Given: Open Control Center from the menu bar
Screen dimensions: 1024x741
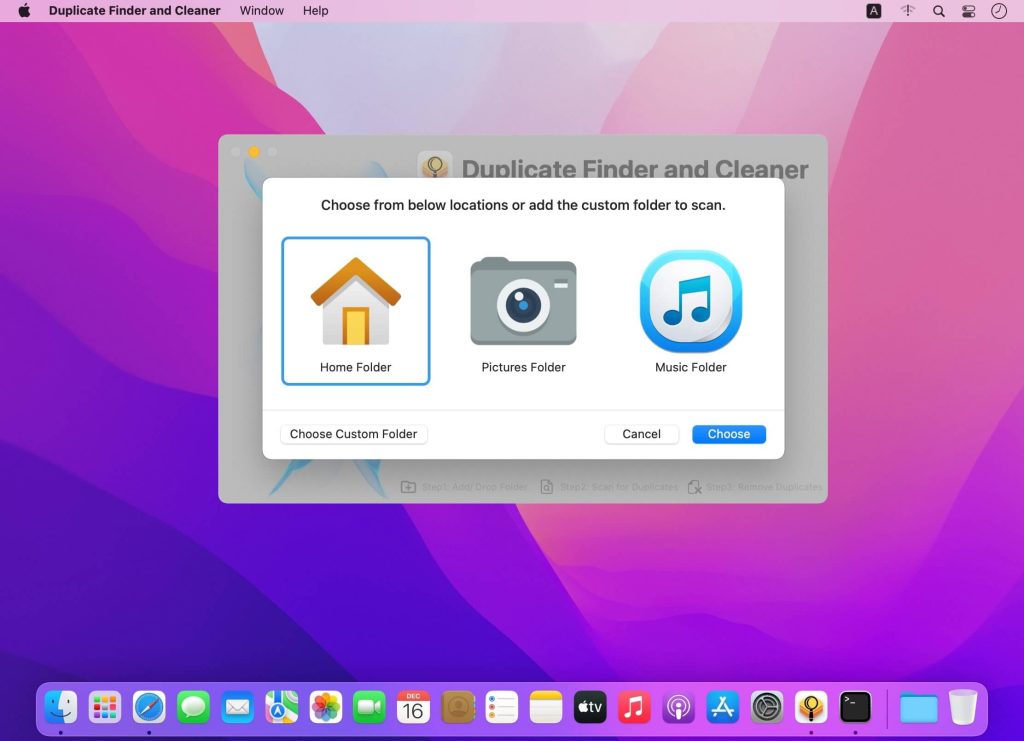Looking at the screenshot, I should (x=968, y=11).
